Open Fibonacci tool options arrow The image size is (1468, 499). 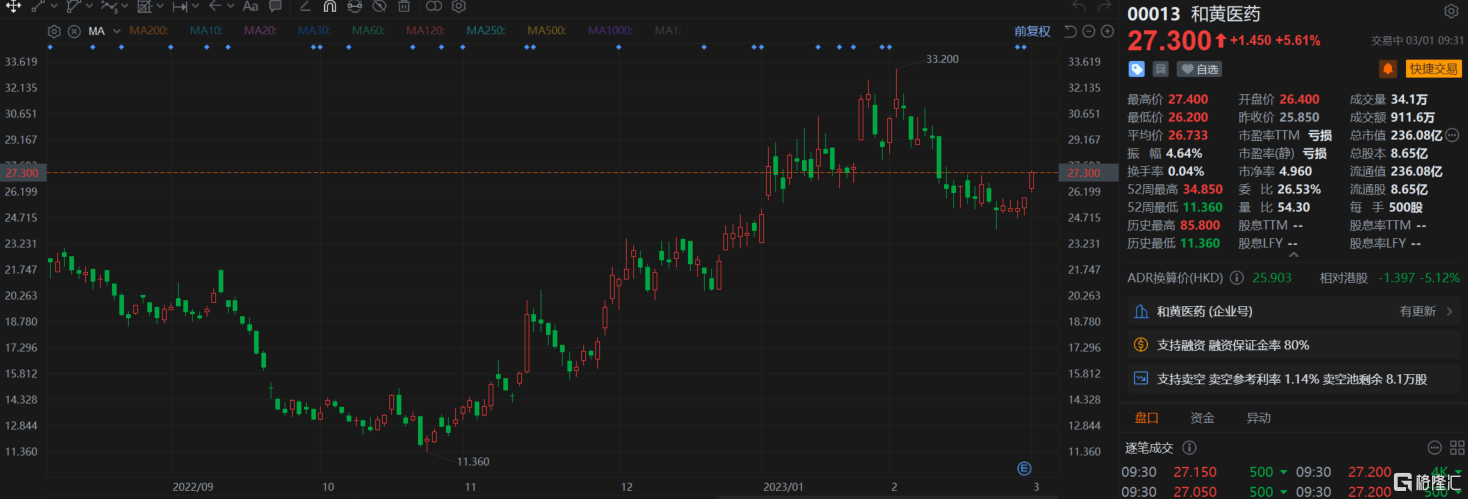[x=160, y=6]
